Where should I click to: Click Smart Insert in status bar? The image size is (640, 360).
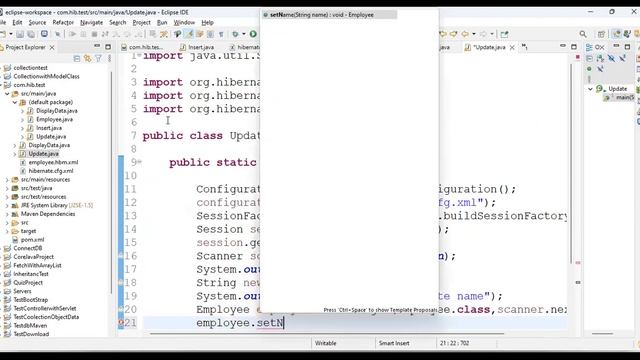click(x=394, y=343)
